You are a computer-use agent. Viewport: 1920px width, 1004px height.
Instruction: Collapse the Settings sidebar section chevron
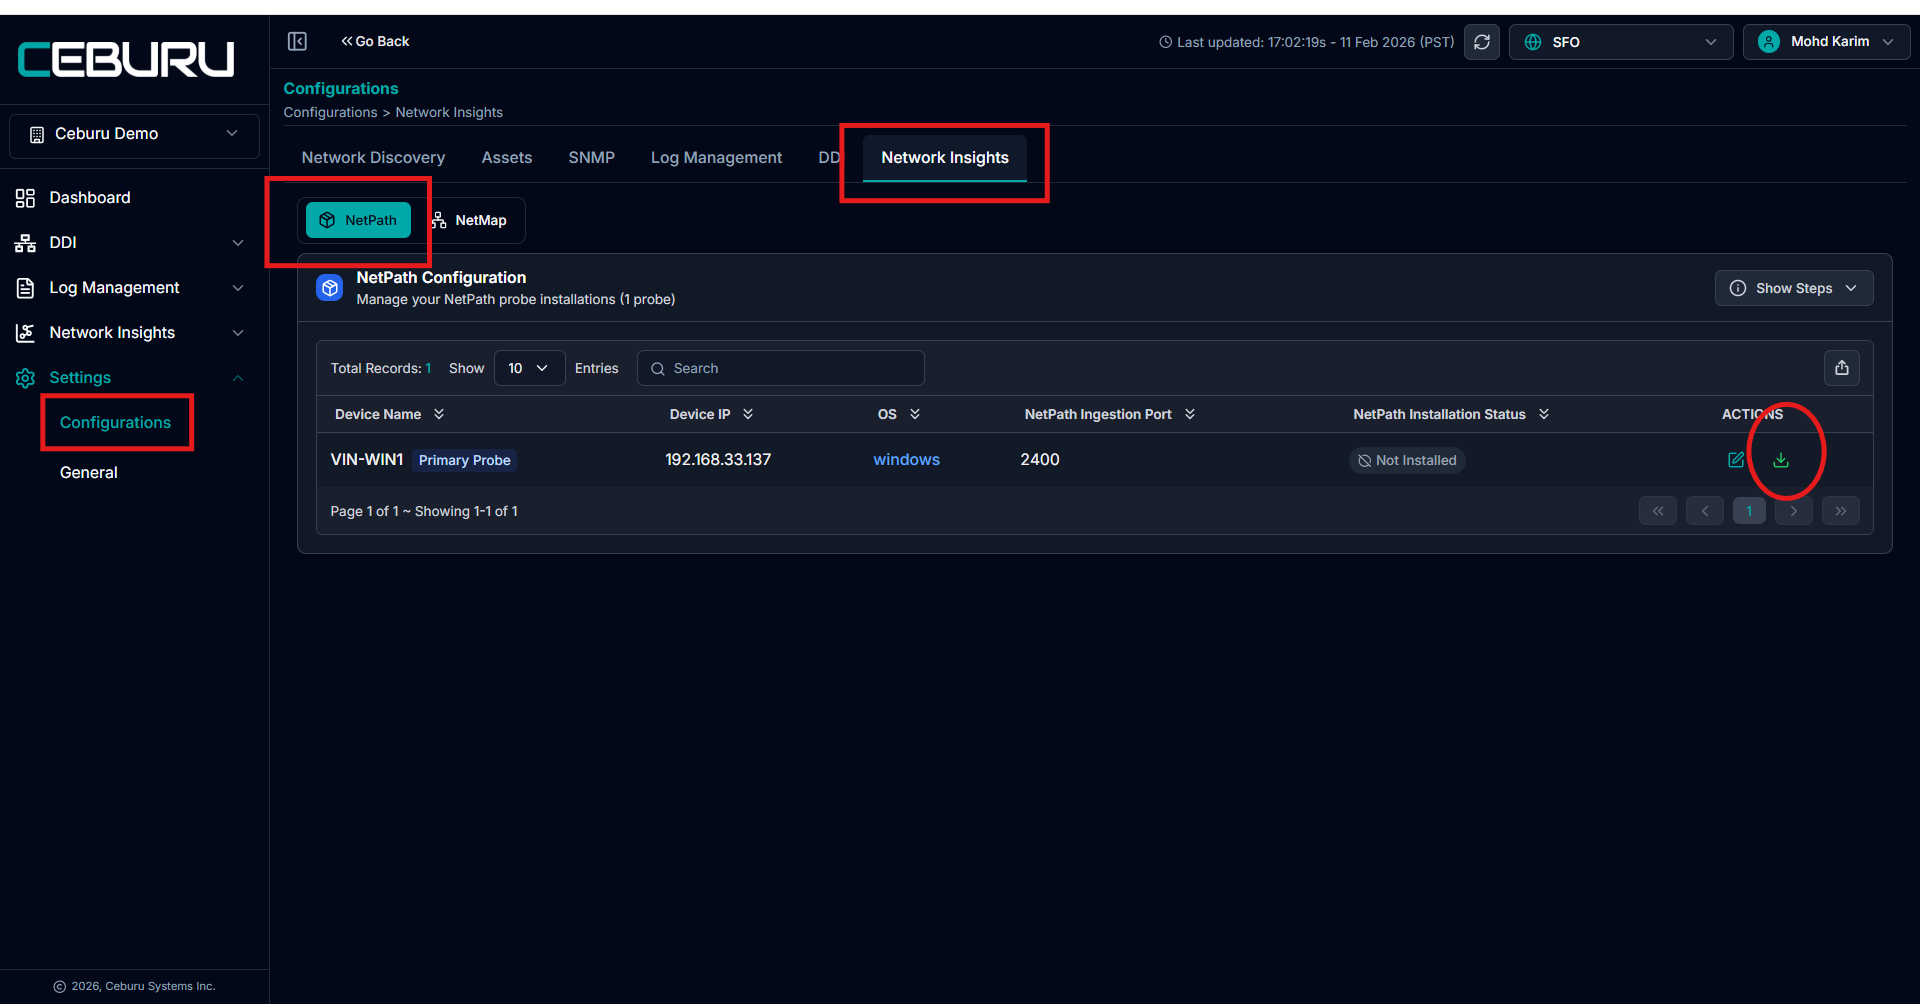point(238,378)
